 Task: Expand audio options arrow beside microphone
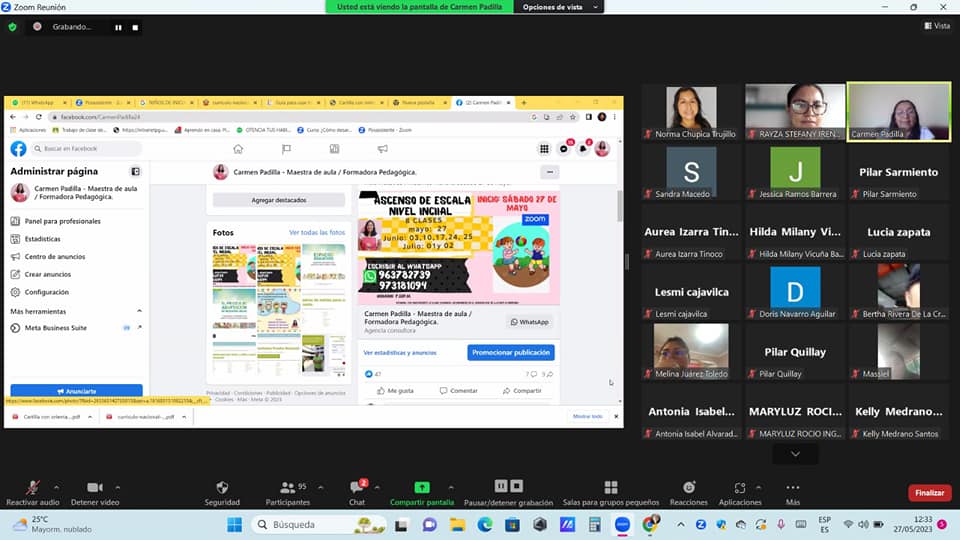coord(56,488)
